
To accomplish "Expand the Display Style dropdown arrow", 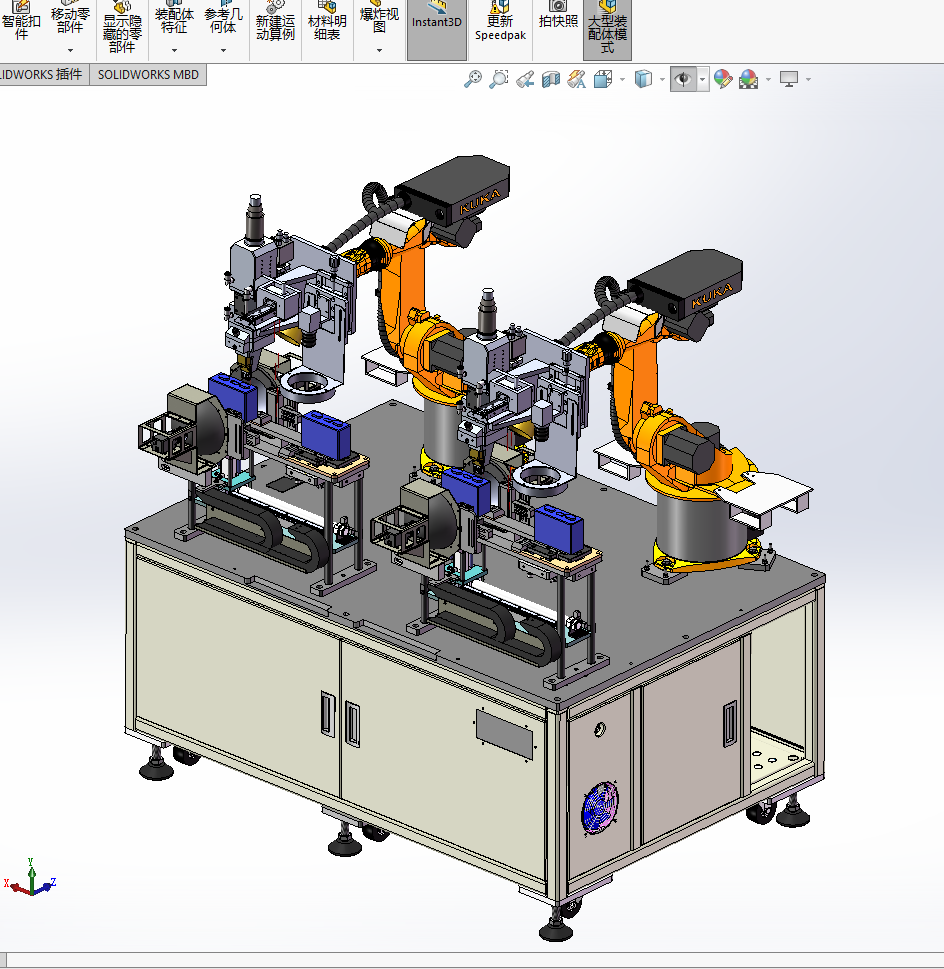I will coord(662,79).
